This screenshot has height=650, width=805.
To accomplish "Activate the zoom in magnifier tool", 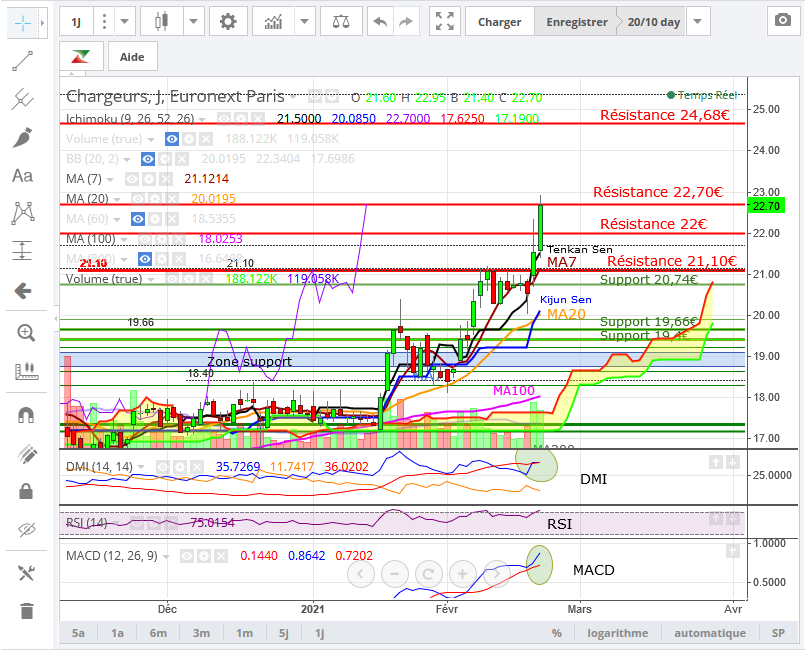I will (x=26, y=333).
